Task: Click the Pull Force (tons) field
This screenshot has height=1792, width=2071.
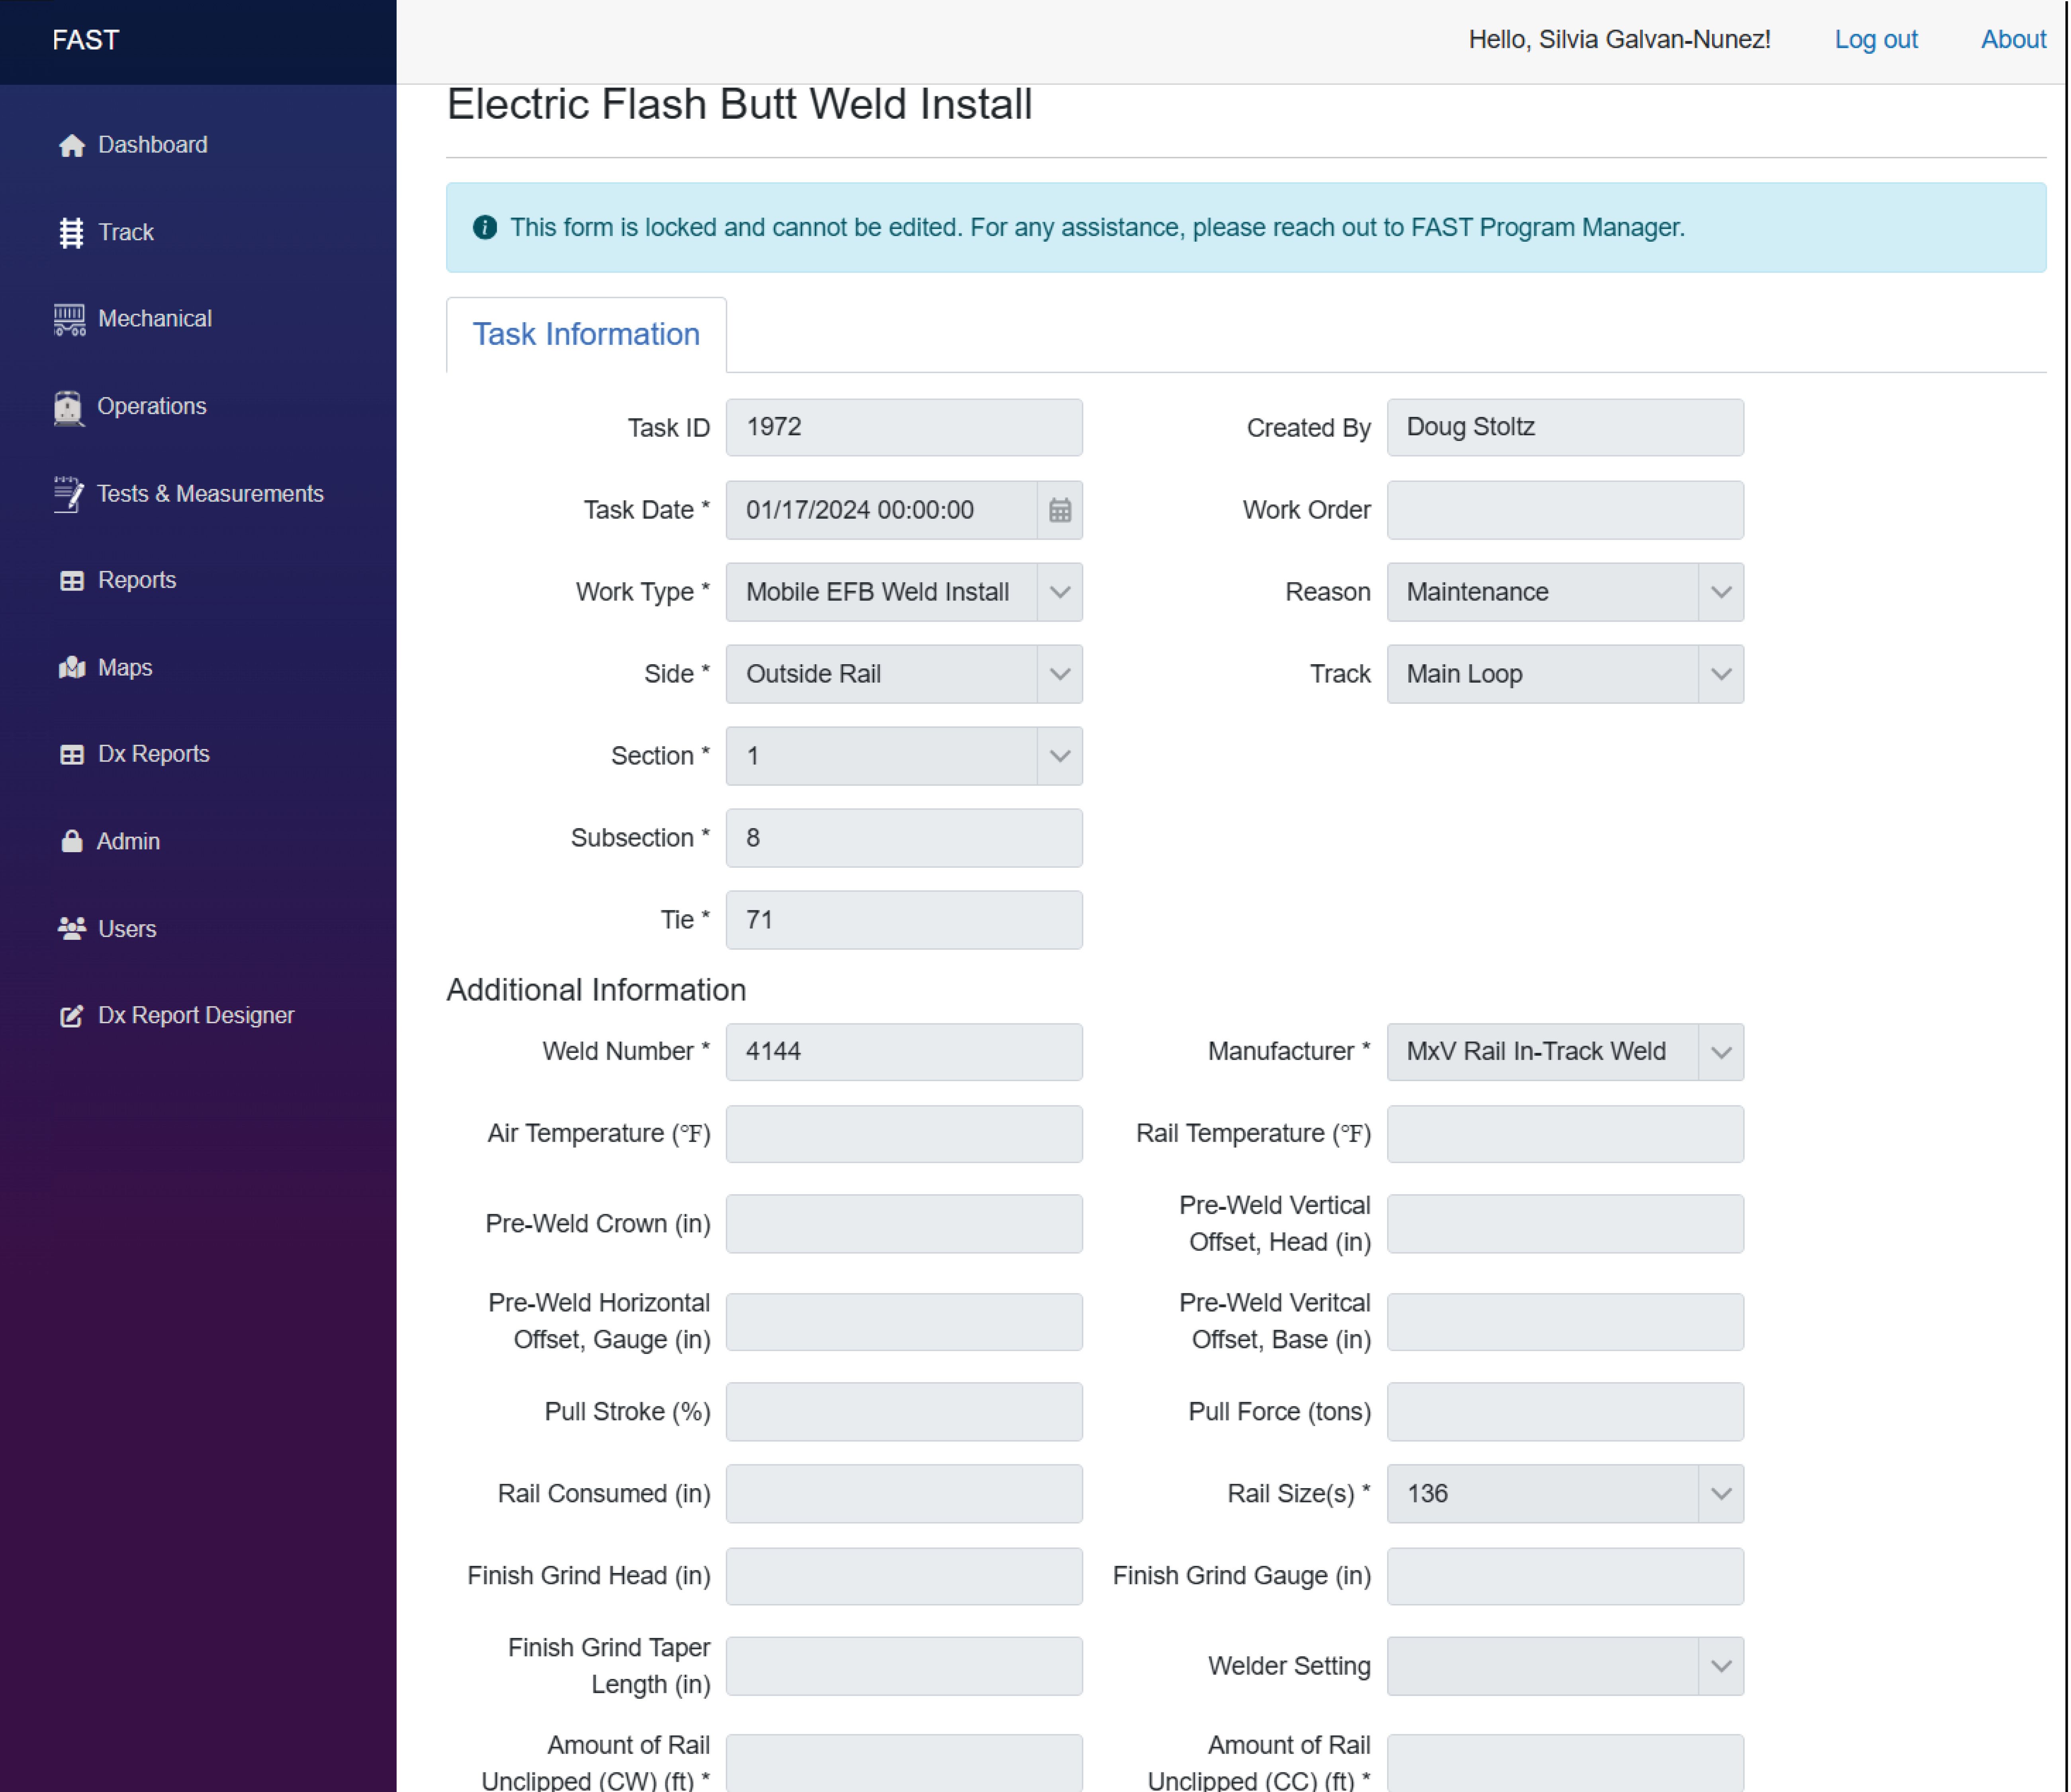Action: 1565,1413
